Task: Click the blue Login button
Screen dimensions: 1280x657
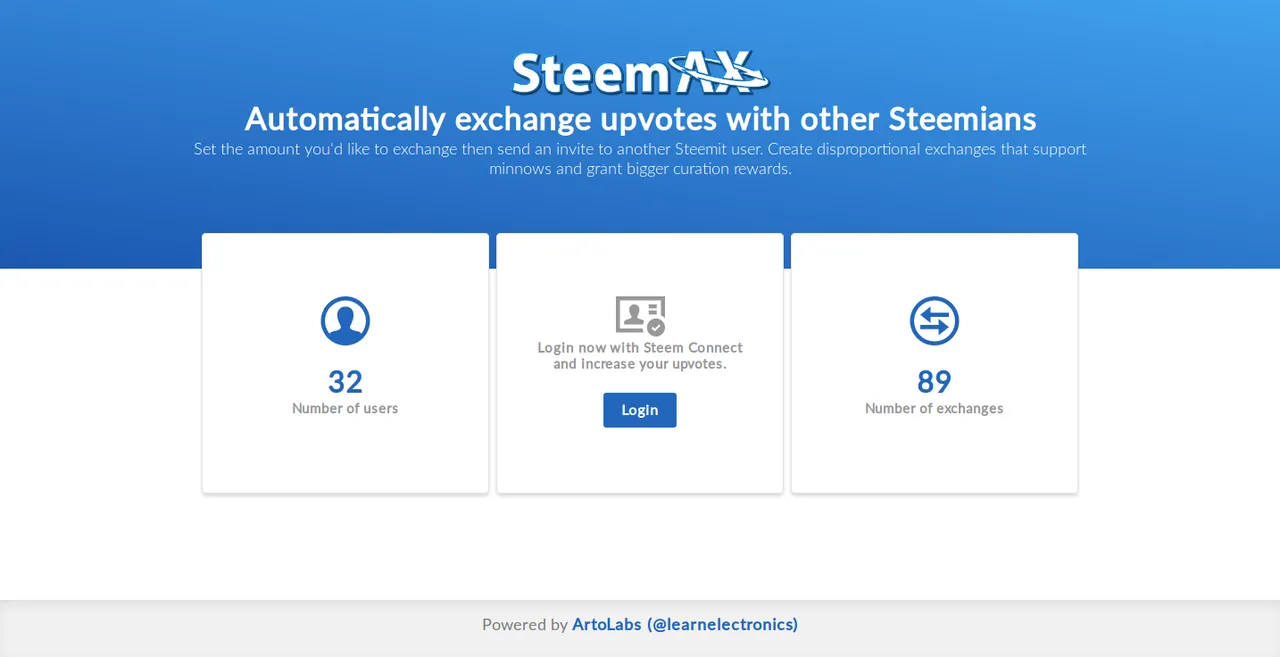Action: [x=640, y=410]
